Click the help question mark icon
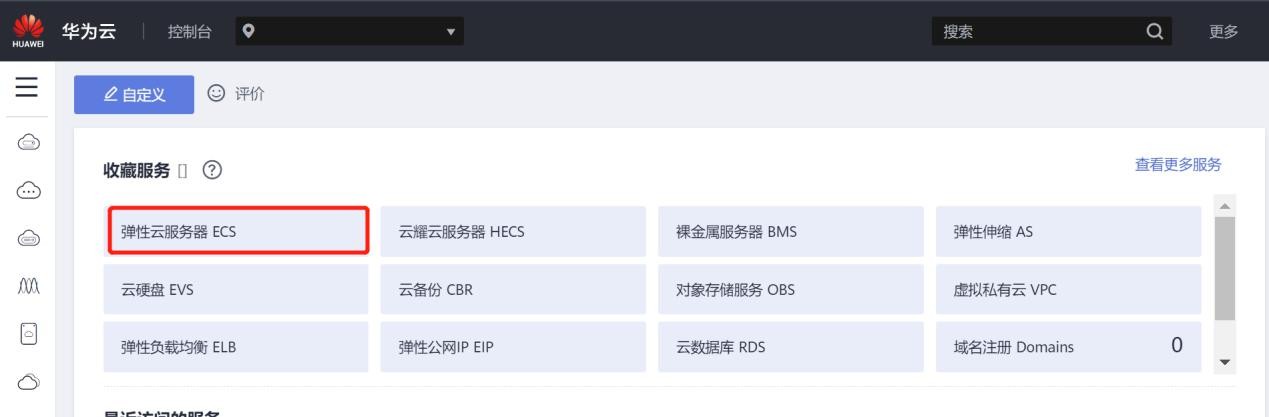Screen dimensions: 1269x417 pos(212,170)
